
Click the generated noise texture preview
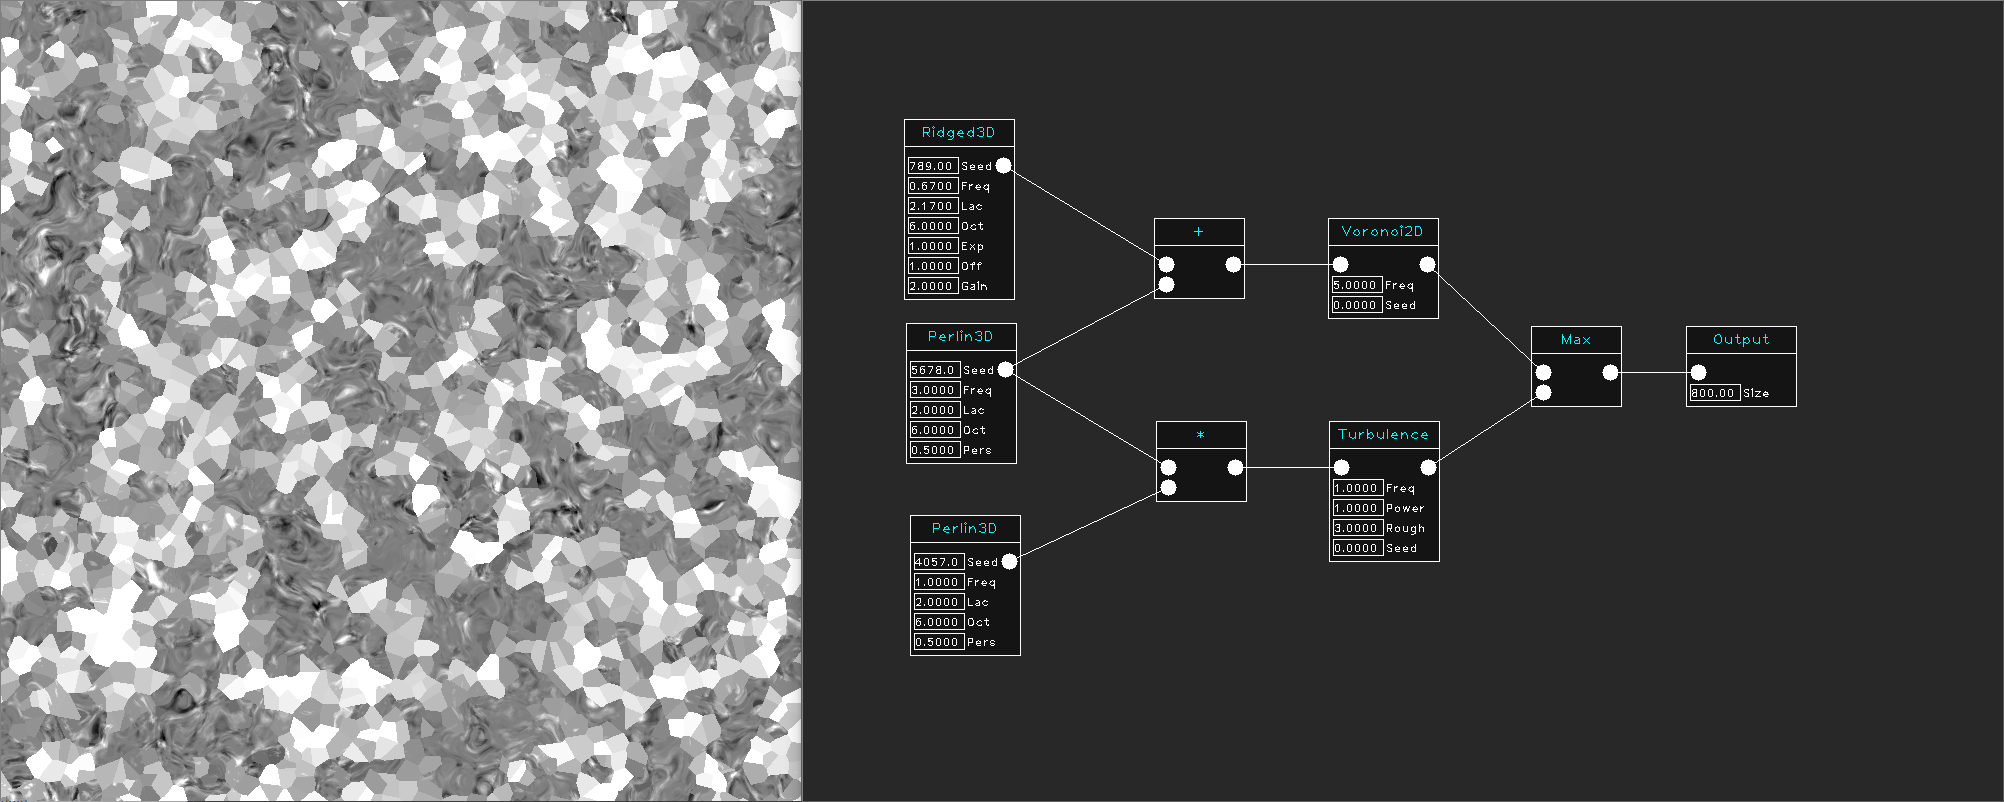pos(400,400)
